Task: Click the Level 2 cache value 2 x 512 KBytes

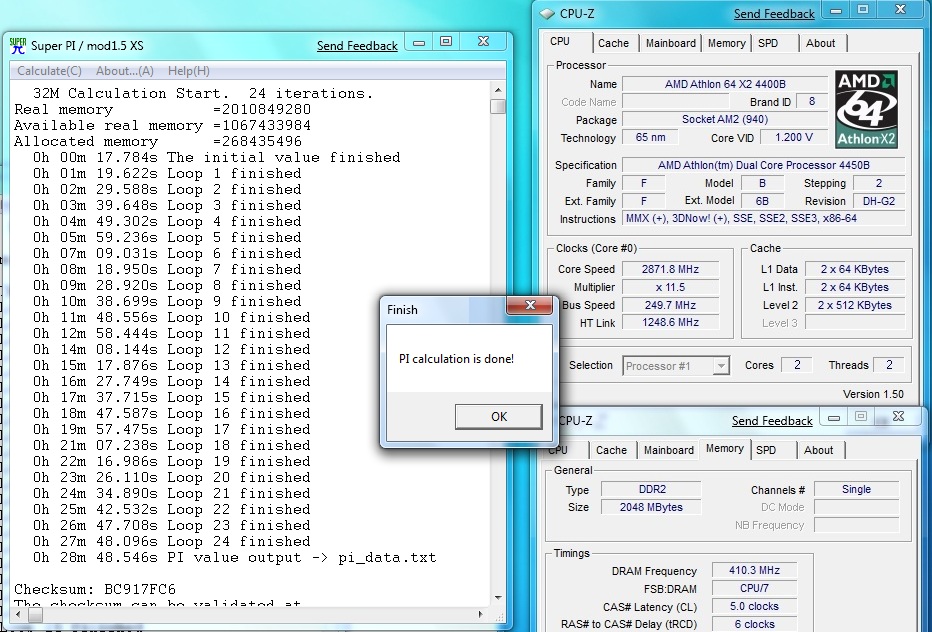Action: tap(854, 305)
